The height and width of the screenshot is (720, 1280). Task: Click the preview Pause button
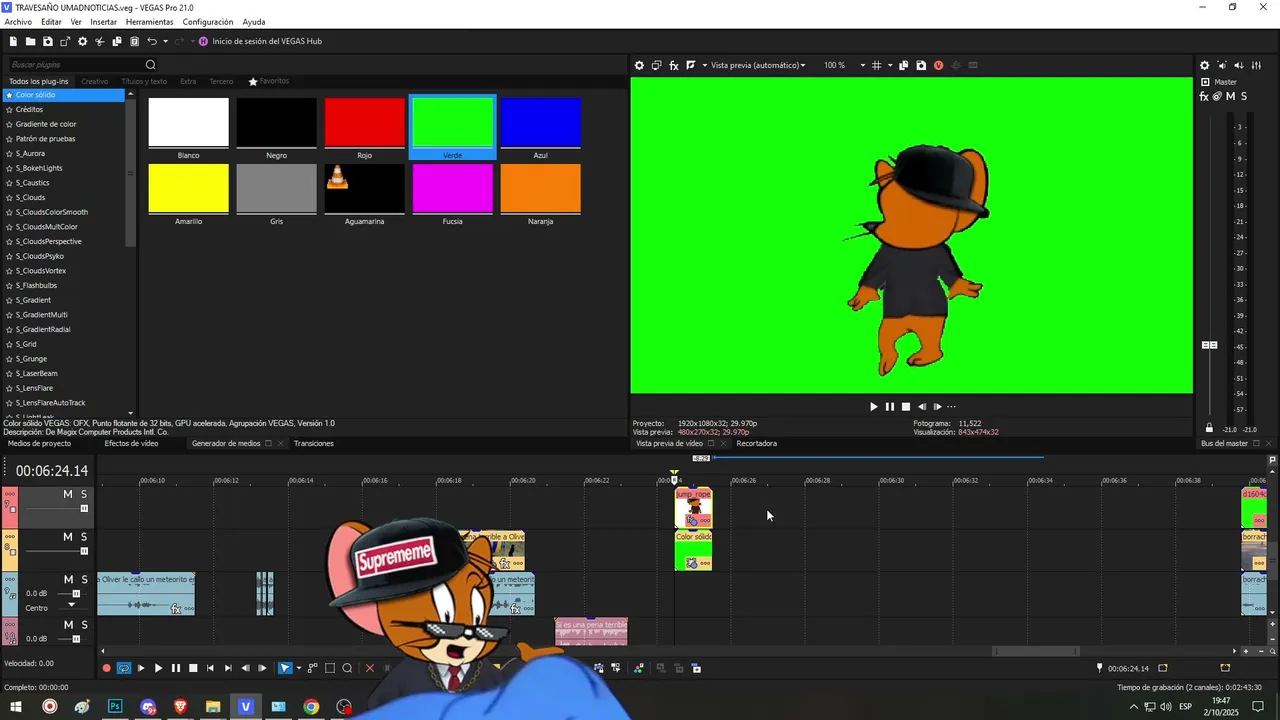[x=890, y=407]
